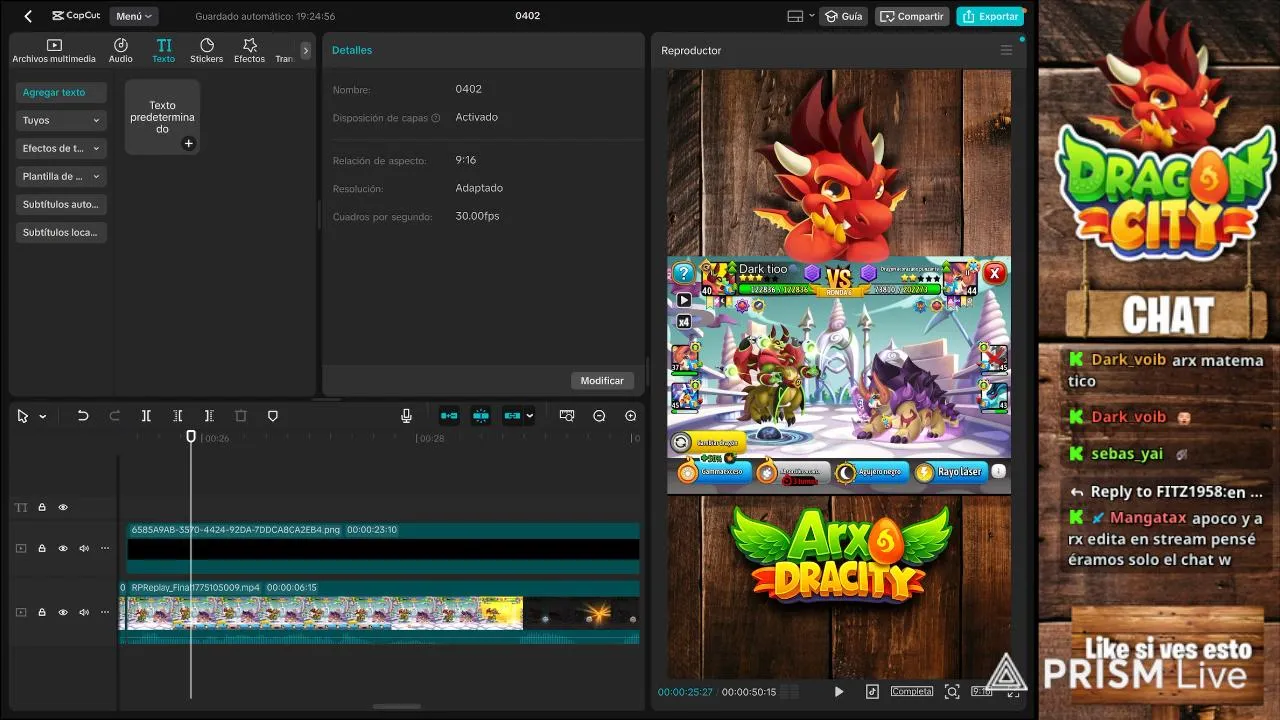Toggle main track magnet snapping

[x=449, y=416]
